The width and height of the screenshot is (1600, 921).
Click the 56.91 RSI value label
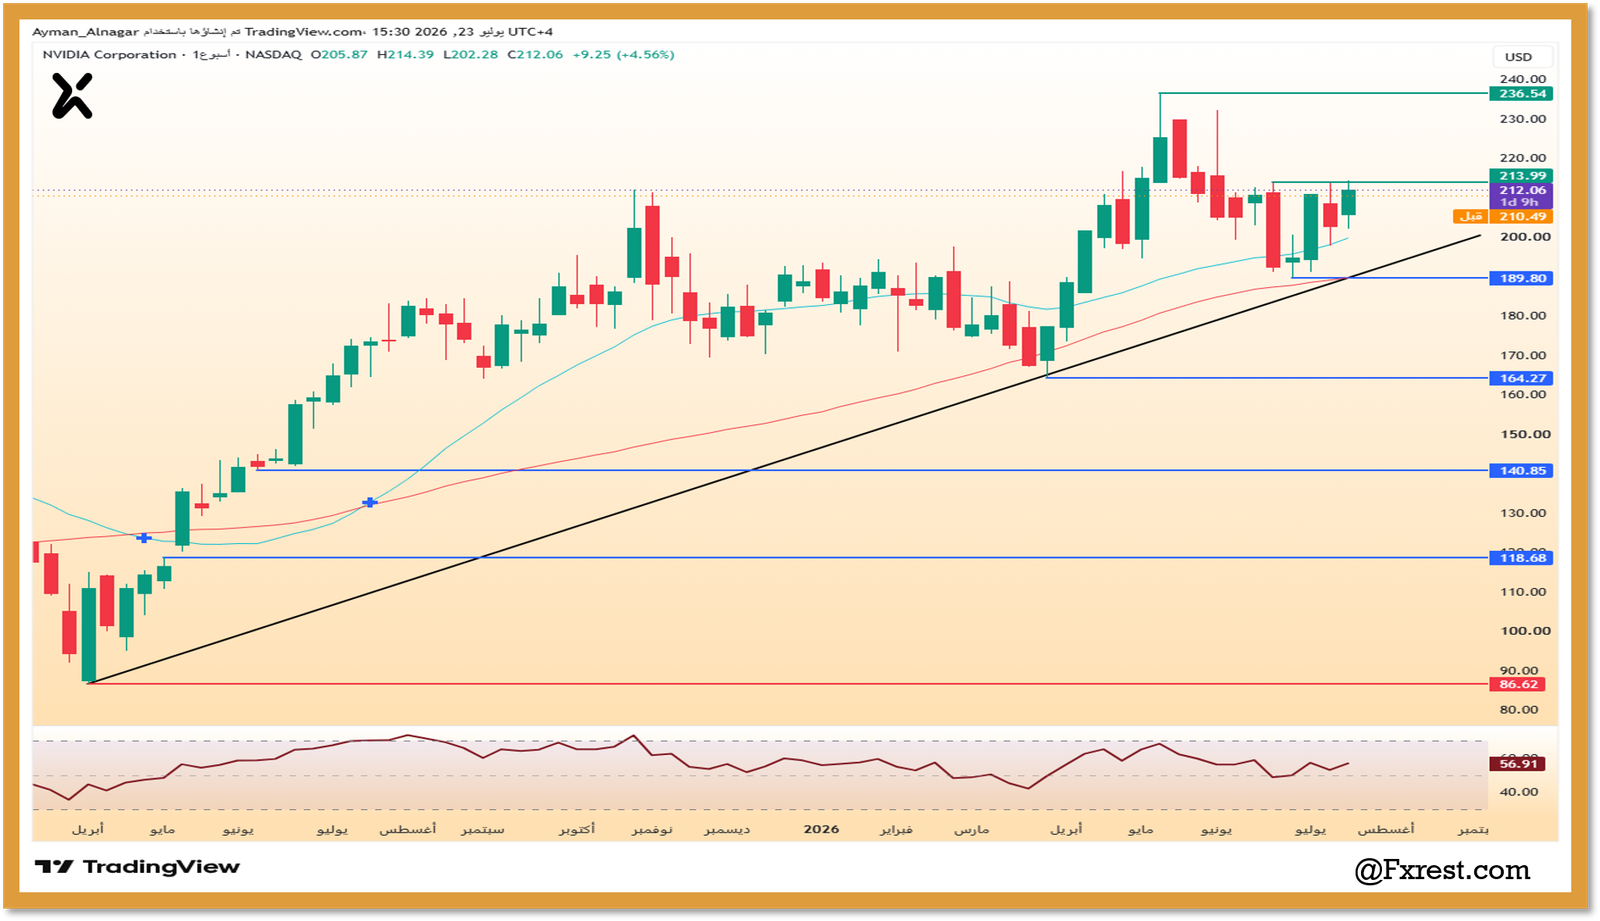1518,764
